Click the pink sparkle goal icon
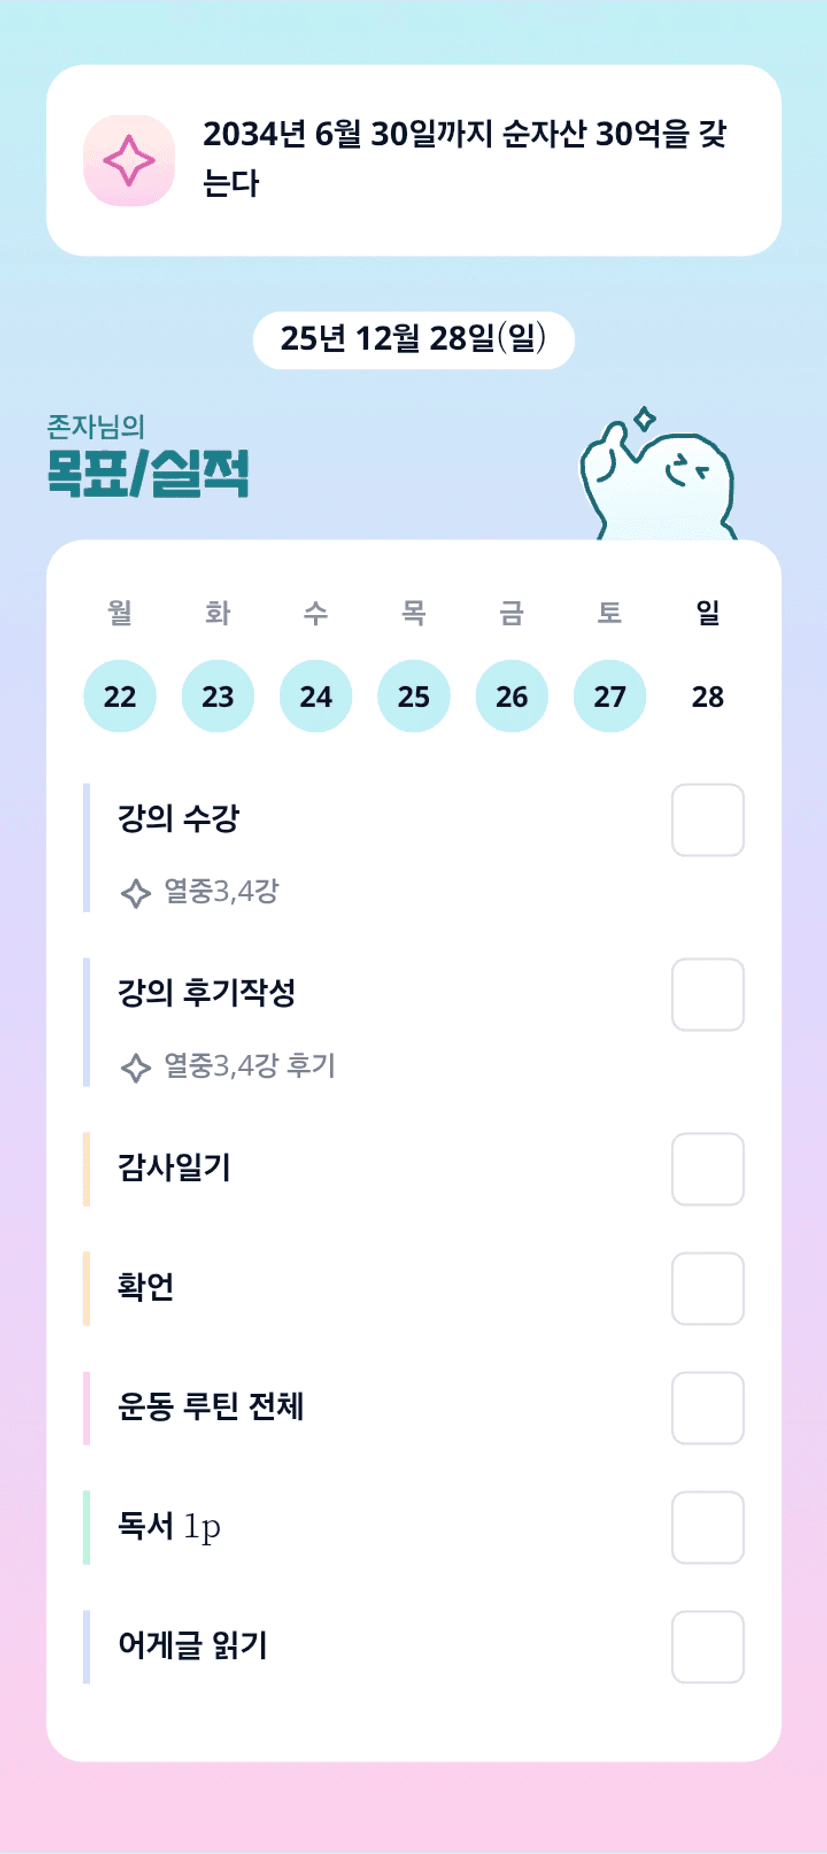This screenshot has height=1854, width=827. coord(129,161)
